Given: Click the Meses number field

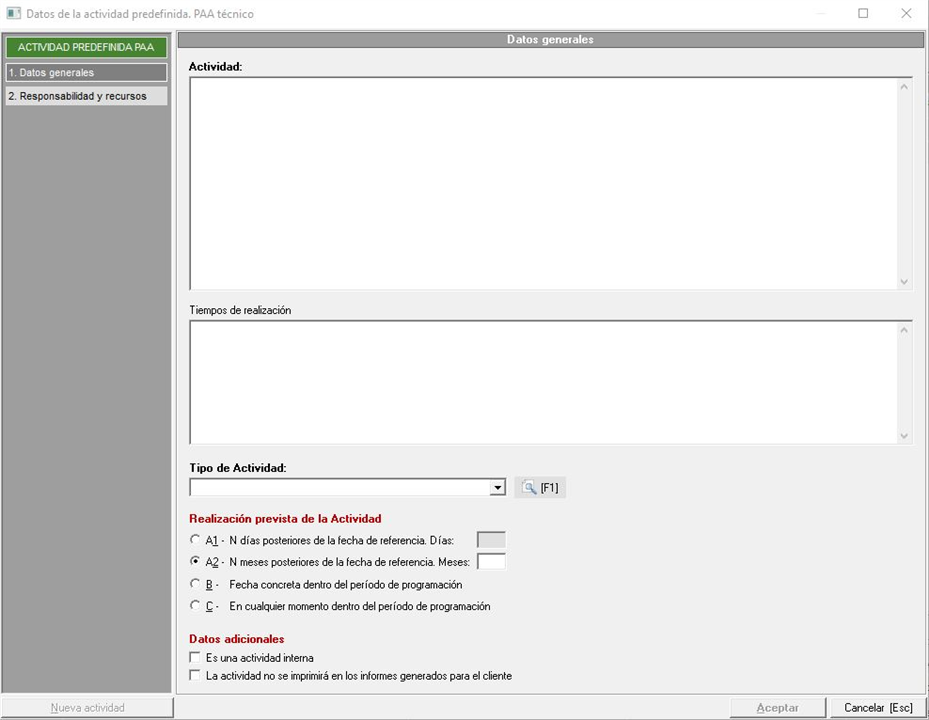Looking at the screenshot, I should 491,561.
